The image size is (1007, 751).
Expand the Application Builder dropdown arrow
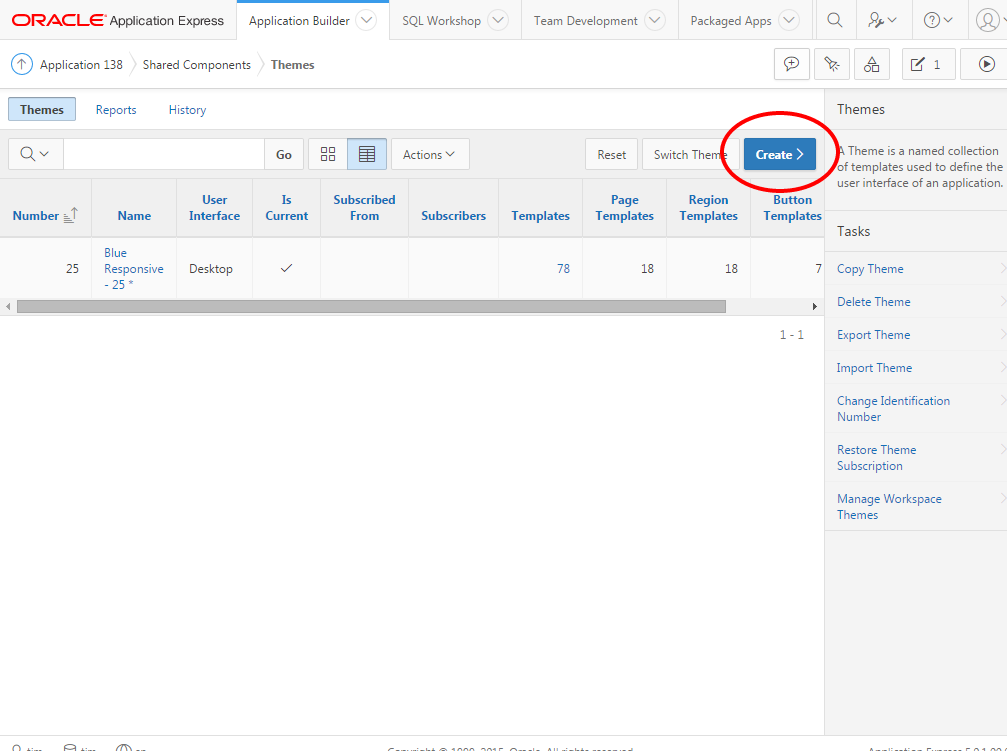point(367,20)
